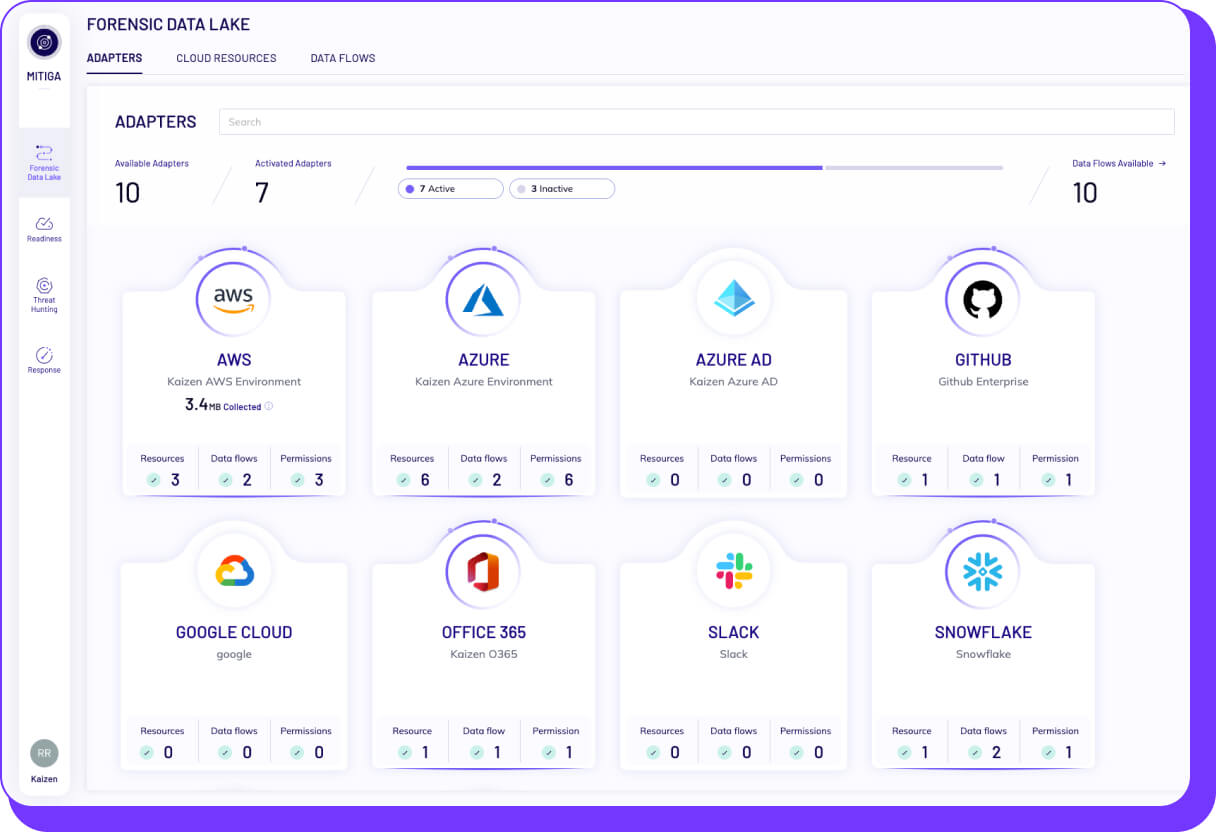Viewport: 1216px width, 832px height.
Task: Click the Azure adapter logo icon
Action: [x=483, y=297]
